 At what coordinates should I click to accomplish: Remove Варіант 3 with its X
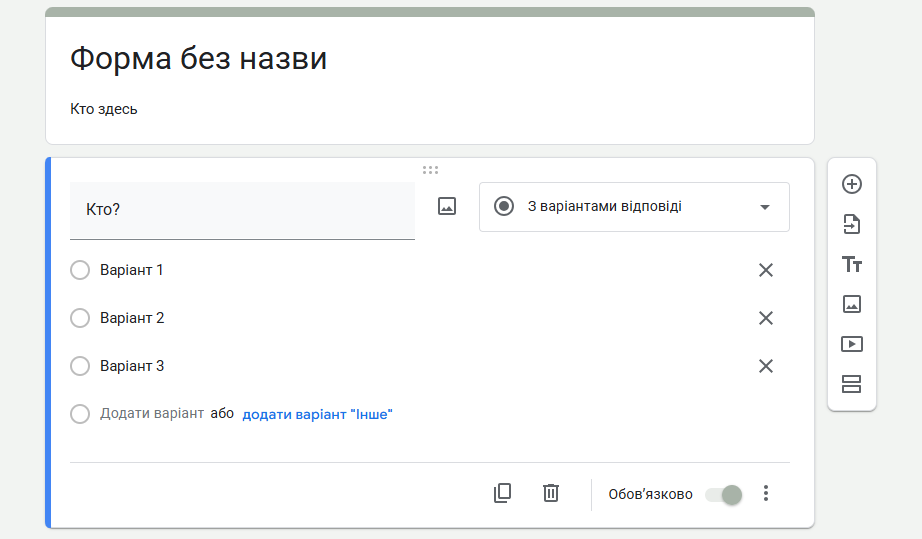pyautogui.click(x=766, y=366)
